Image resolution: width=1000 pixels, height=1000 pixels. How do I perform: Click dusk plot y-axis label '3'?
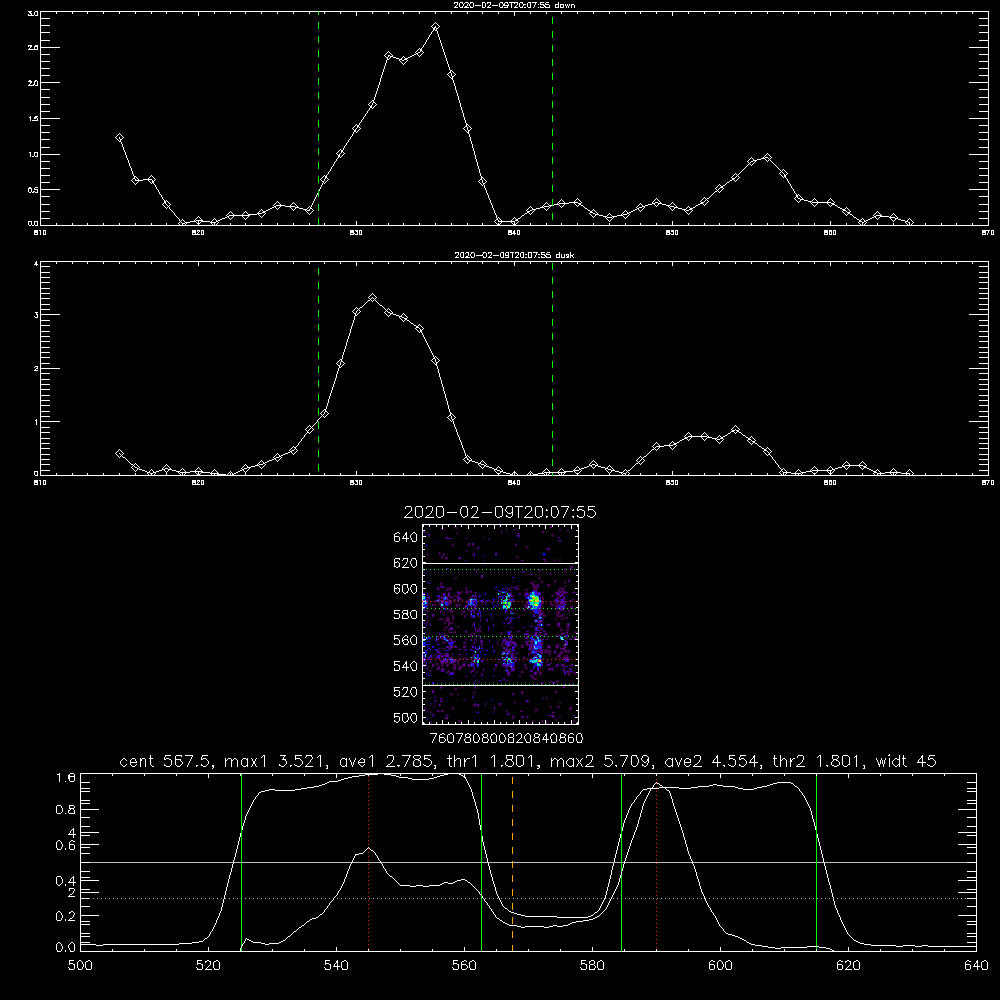(x=36, y=315)
